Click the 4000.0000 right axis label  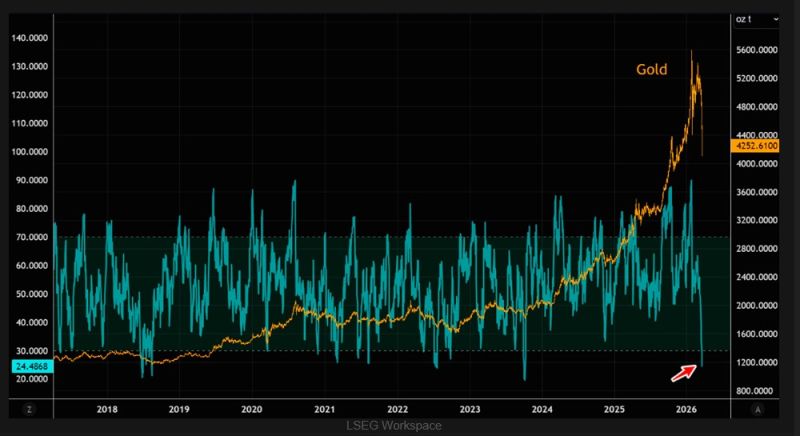757,164
